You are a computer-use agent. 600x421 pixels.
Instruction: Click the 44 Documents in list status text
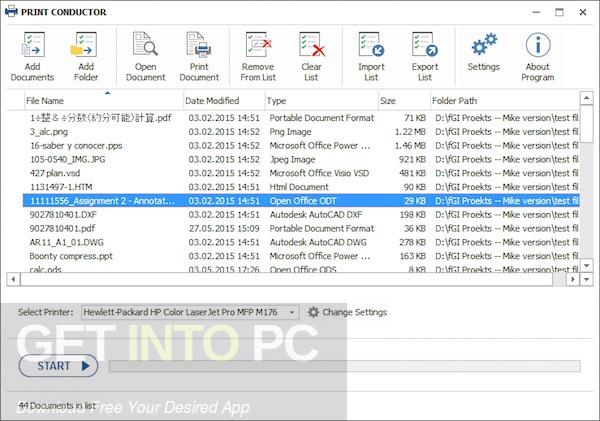click(x=57, y=405)
